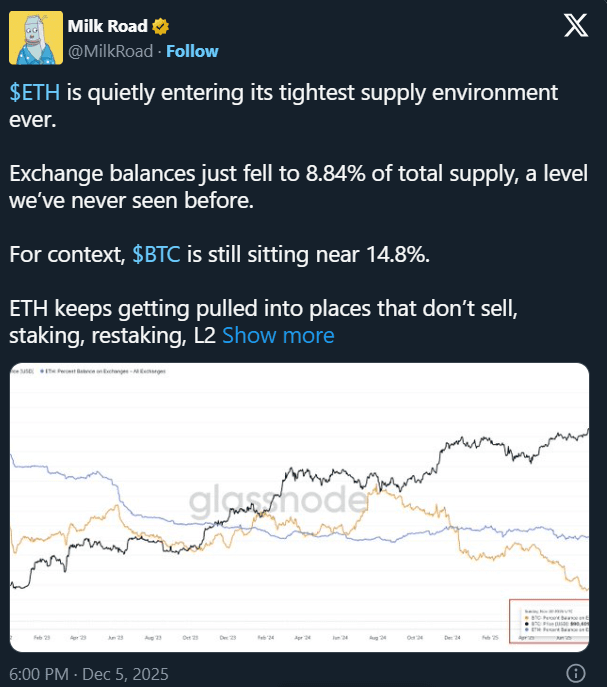Click the glassnode watermark on the chart
Image resolution: width=607 pixels, height=687 pixels.
[x=277, y=499]
